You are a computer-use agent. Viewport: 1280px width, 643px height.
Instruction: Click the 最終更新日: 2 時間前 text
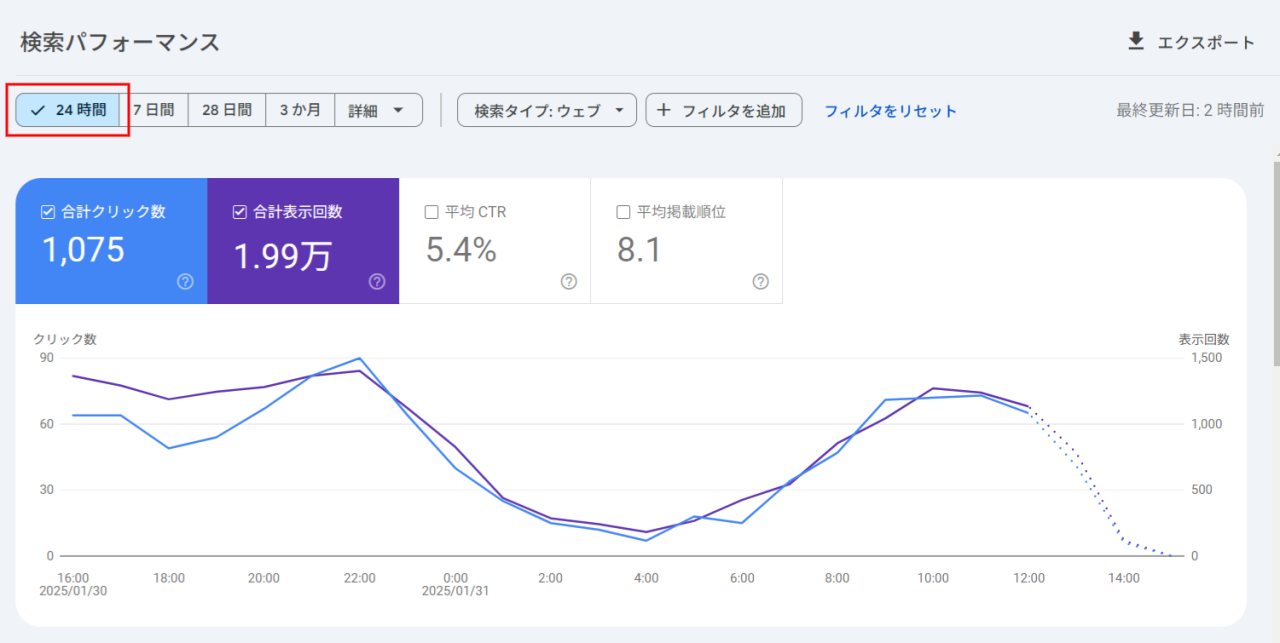click(1190, 110)
